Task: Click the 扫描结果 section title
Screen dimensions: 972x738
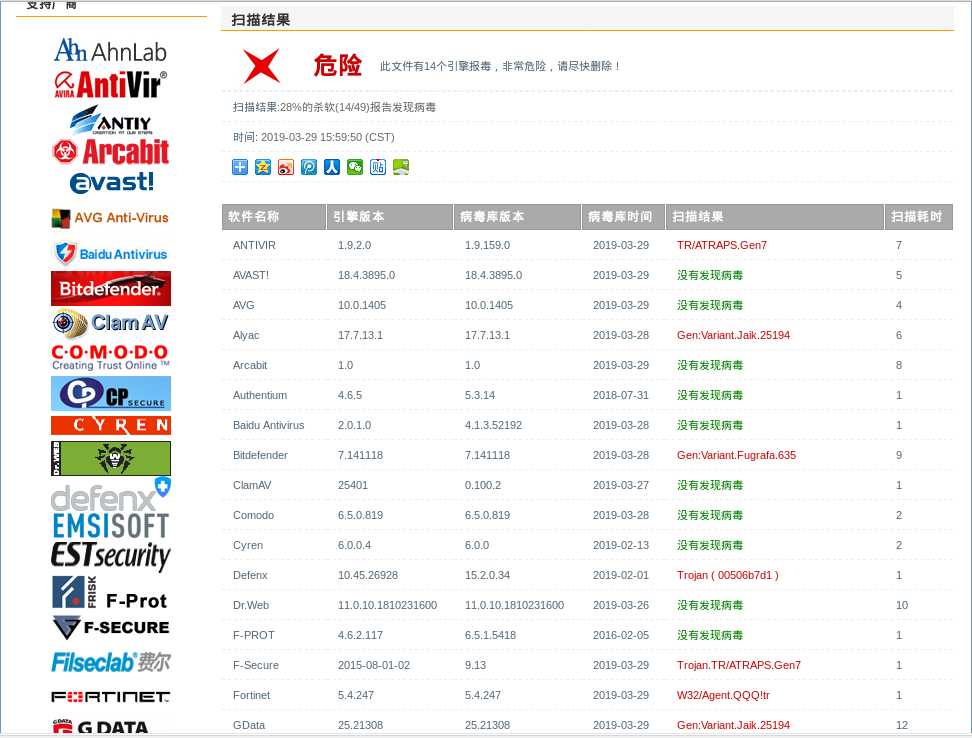Action: tap(261, 20)
